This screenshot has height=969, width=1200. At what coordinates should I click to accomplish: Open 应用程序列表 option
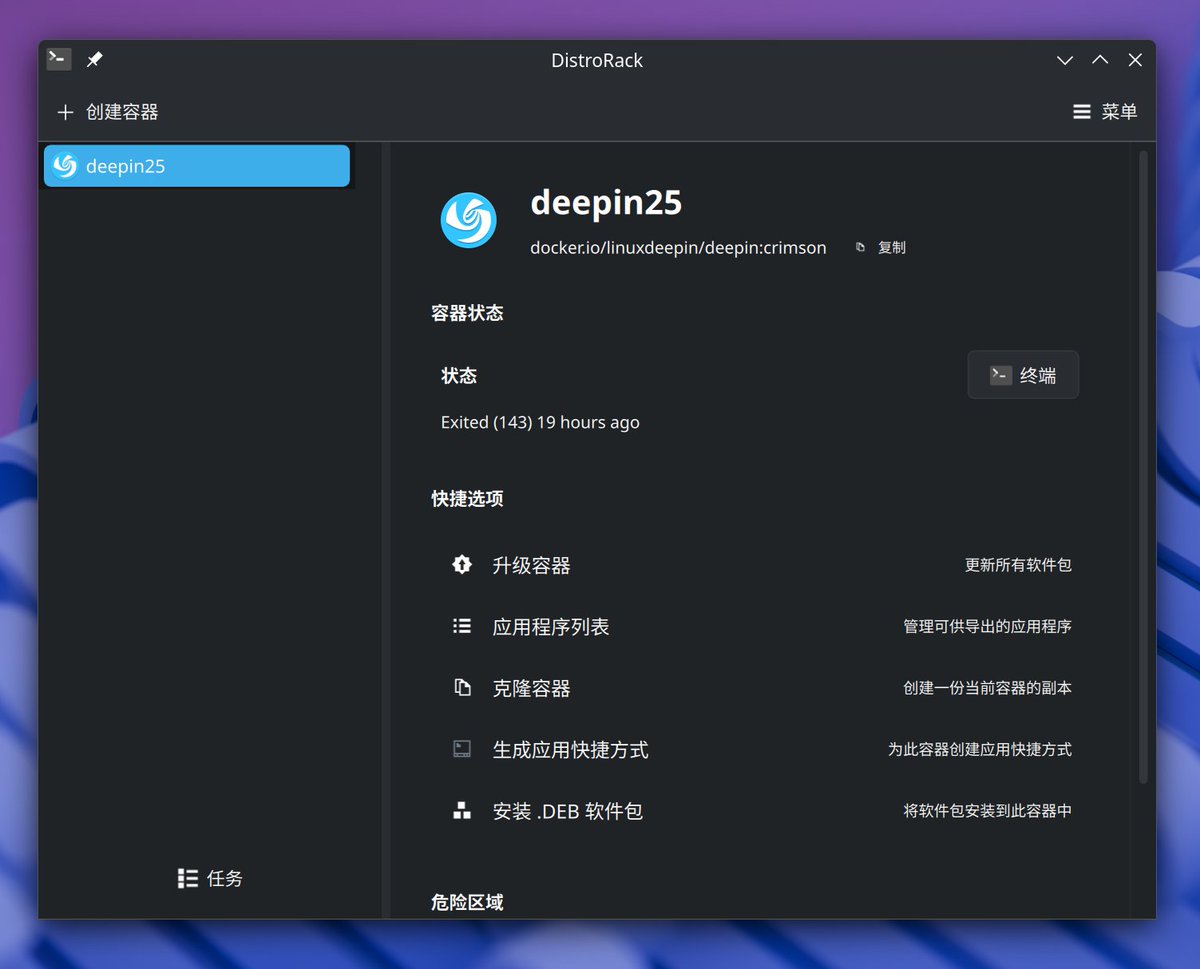pos(761,627)
